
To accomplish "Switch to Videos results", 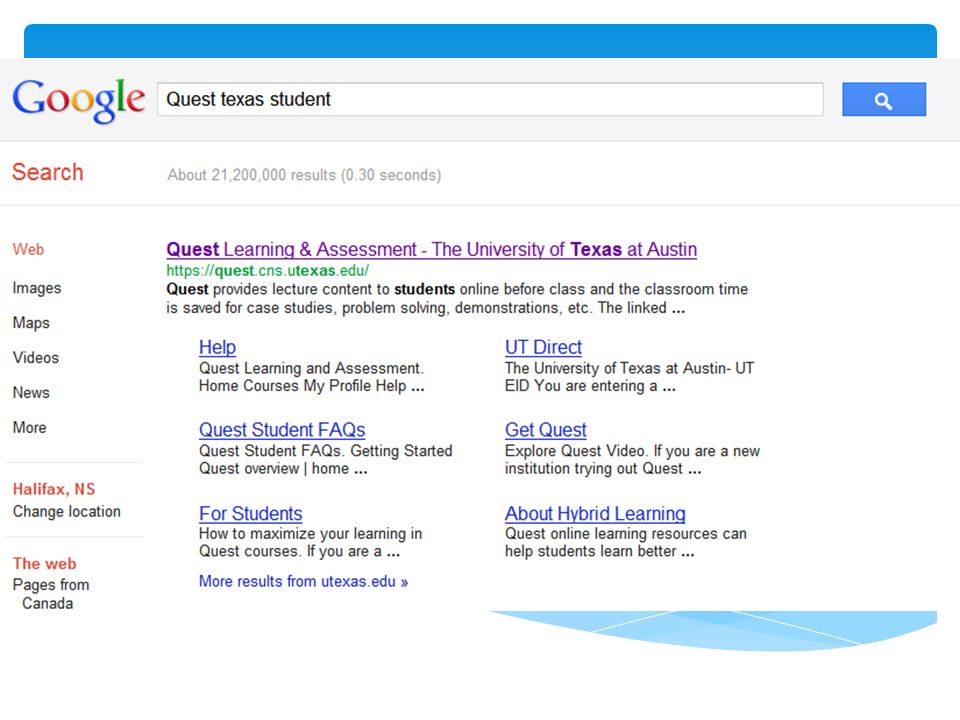I will pyautogui.click(x=36, y=358).
